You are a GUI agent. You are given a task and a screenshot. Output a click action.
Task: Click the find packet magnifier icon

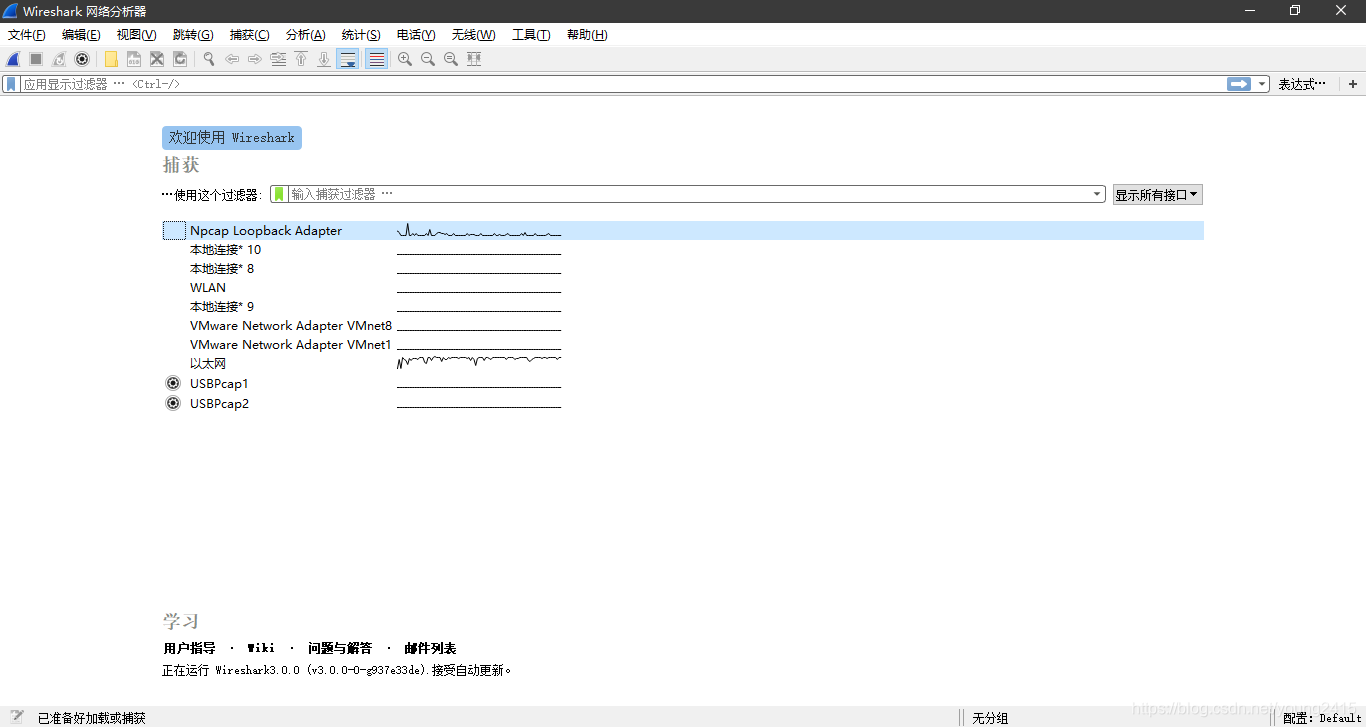point(209,59)
